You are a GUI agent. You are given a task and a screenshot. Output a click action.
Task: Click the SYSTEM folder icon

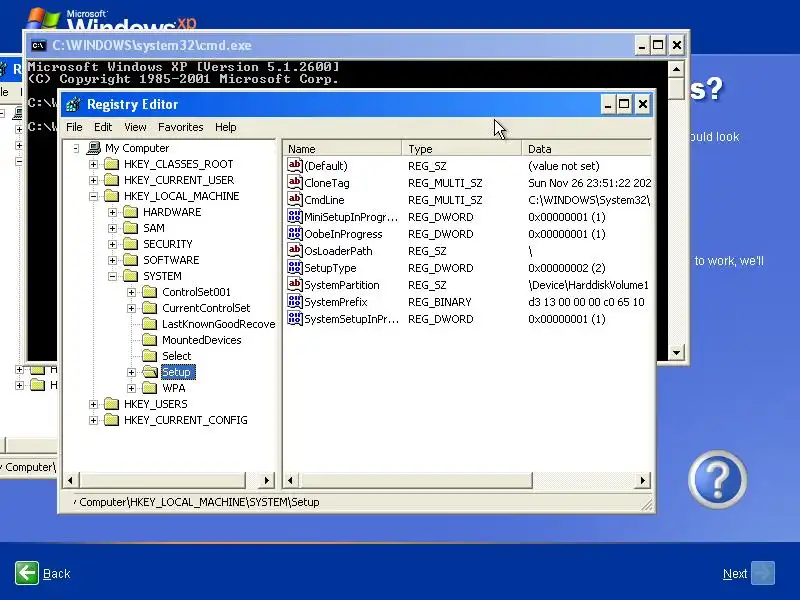click(x=131, y=276)
